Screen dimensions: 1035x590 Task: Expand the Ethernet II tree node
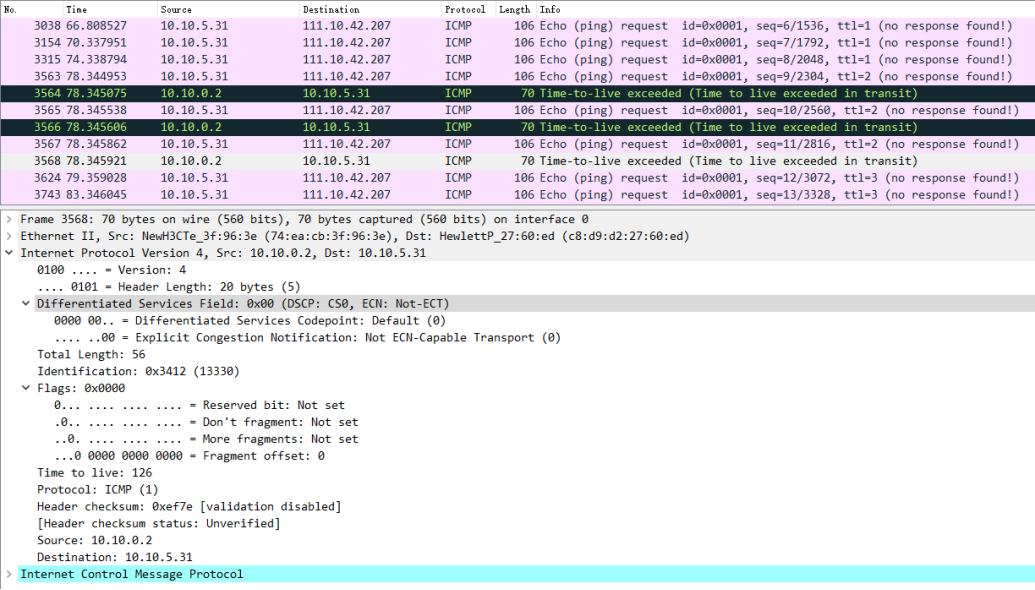(9, 236)
